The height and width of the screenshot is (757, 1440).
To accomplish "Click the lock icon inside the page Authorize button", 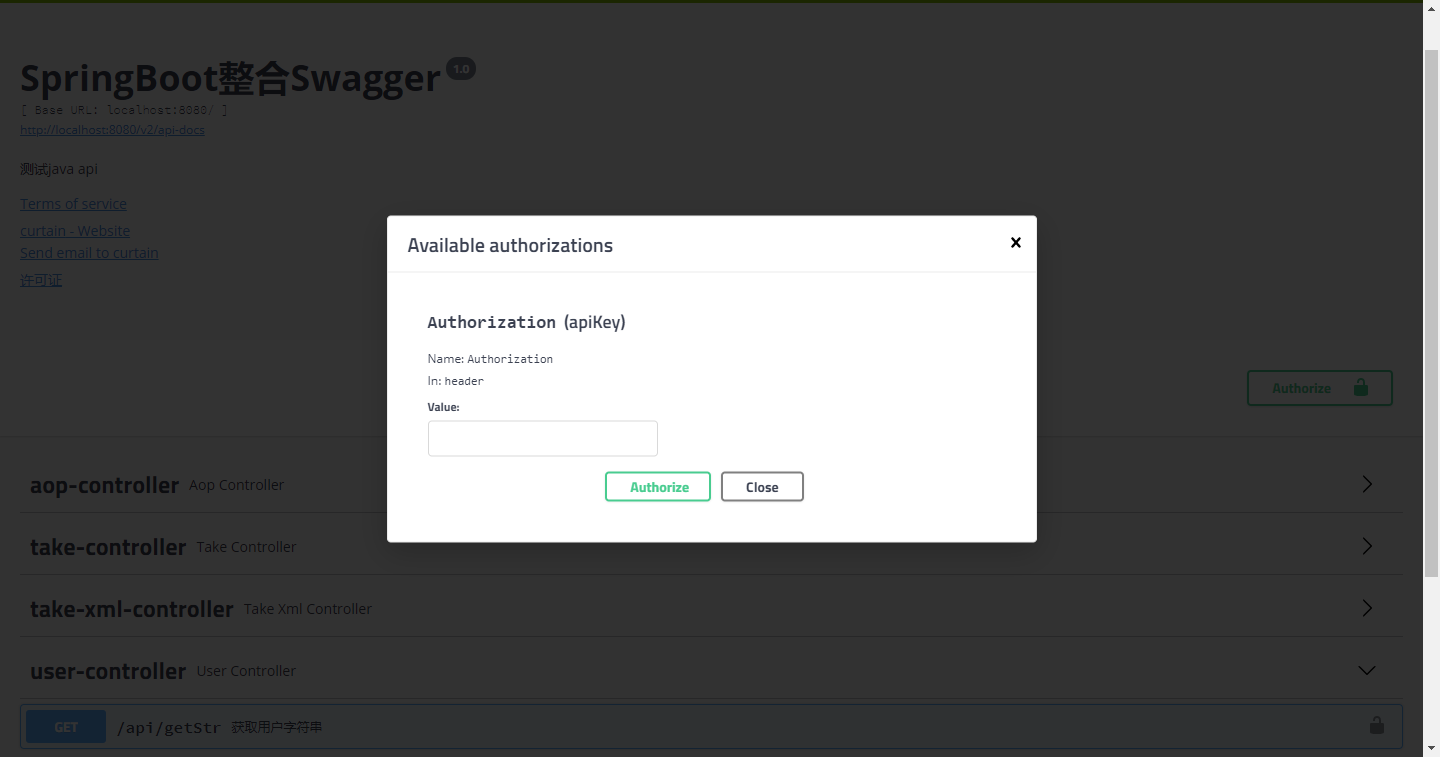I will click(1360, 387).
